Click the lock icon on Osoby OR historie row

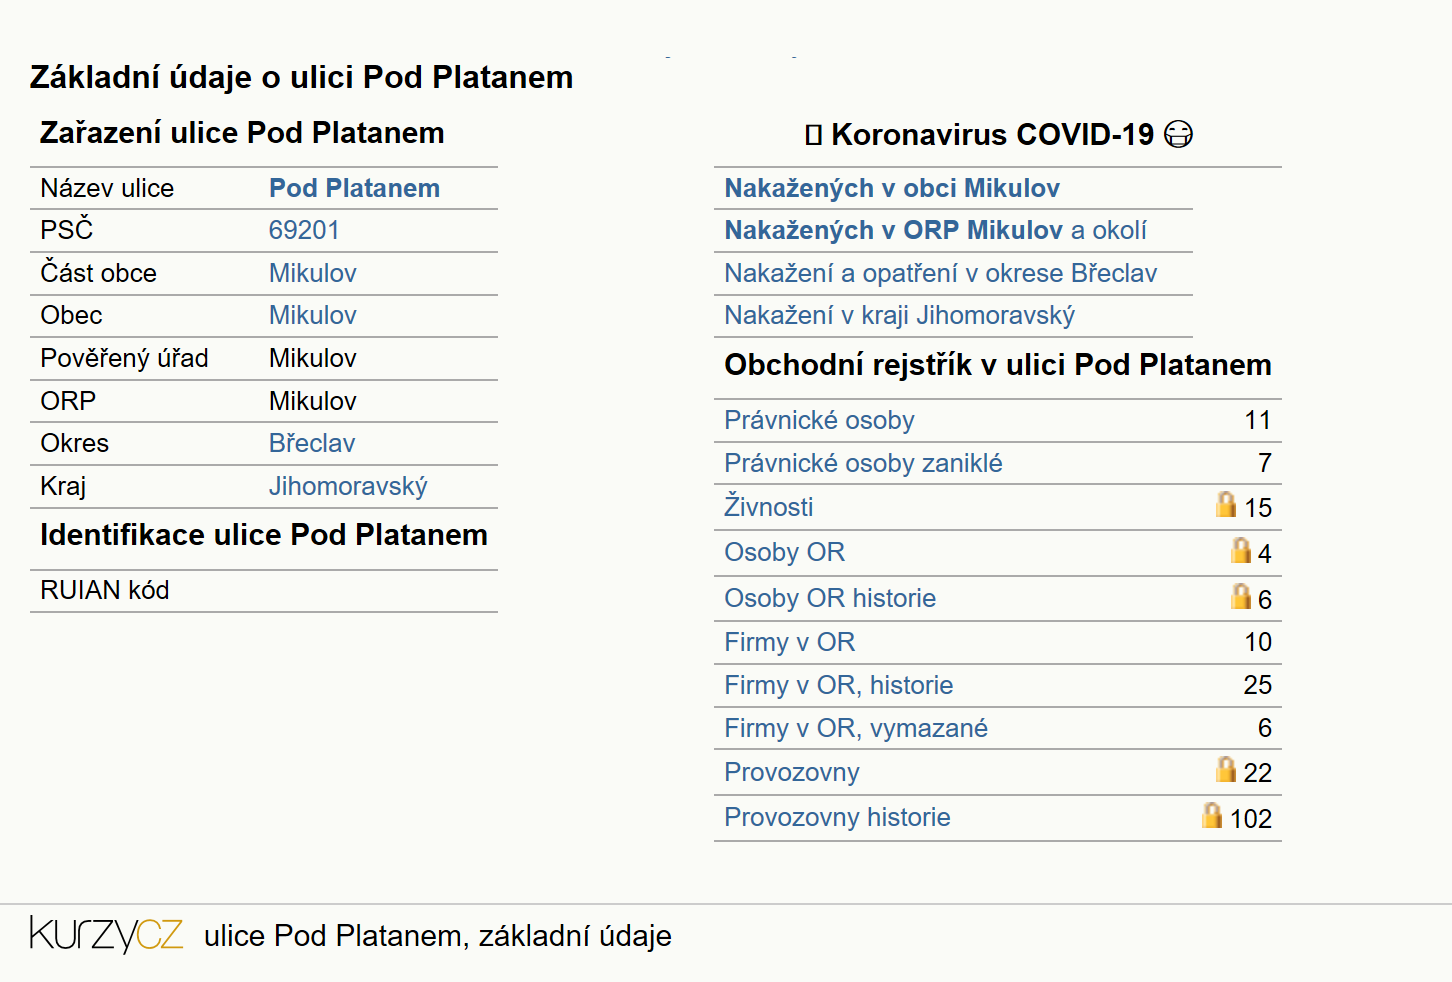click(1241, 596)
